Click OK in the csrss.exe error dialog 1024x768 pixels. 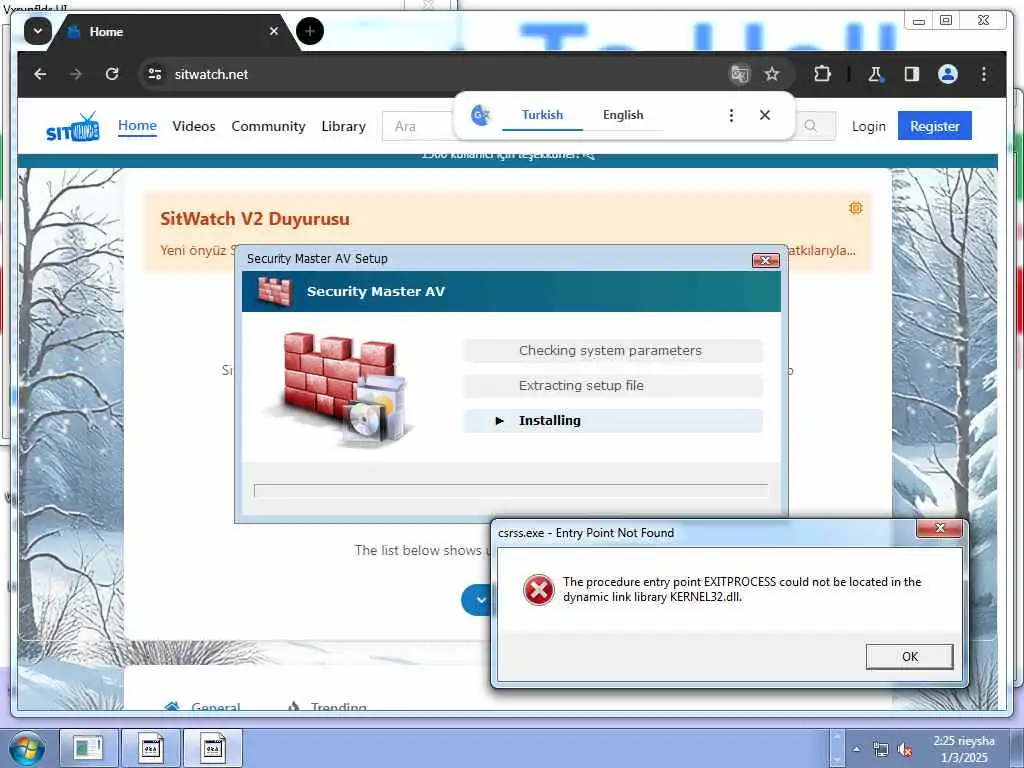(909, 656)
